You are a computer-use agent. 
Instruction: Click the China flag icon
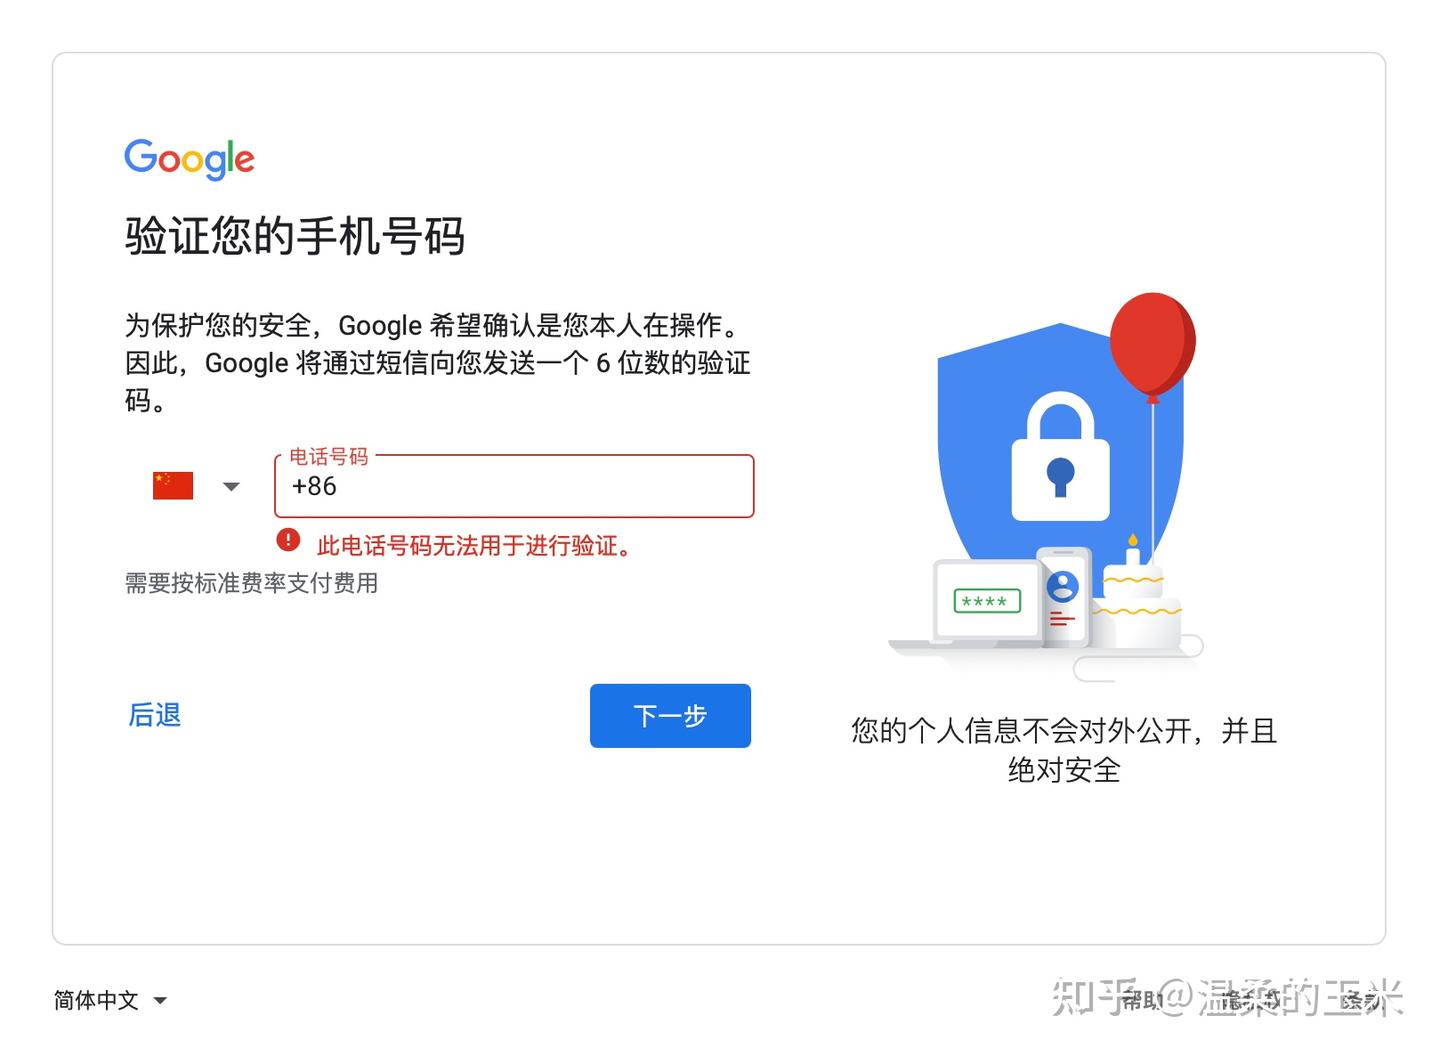point(173,486)
